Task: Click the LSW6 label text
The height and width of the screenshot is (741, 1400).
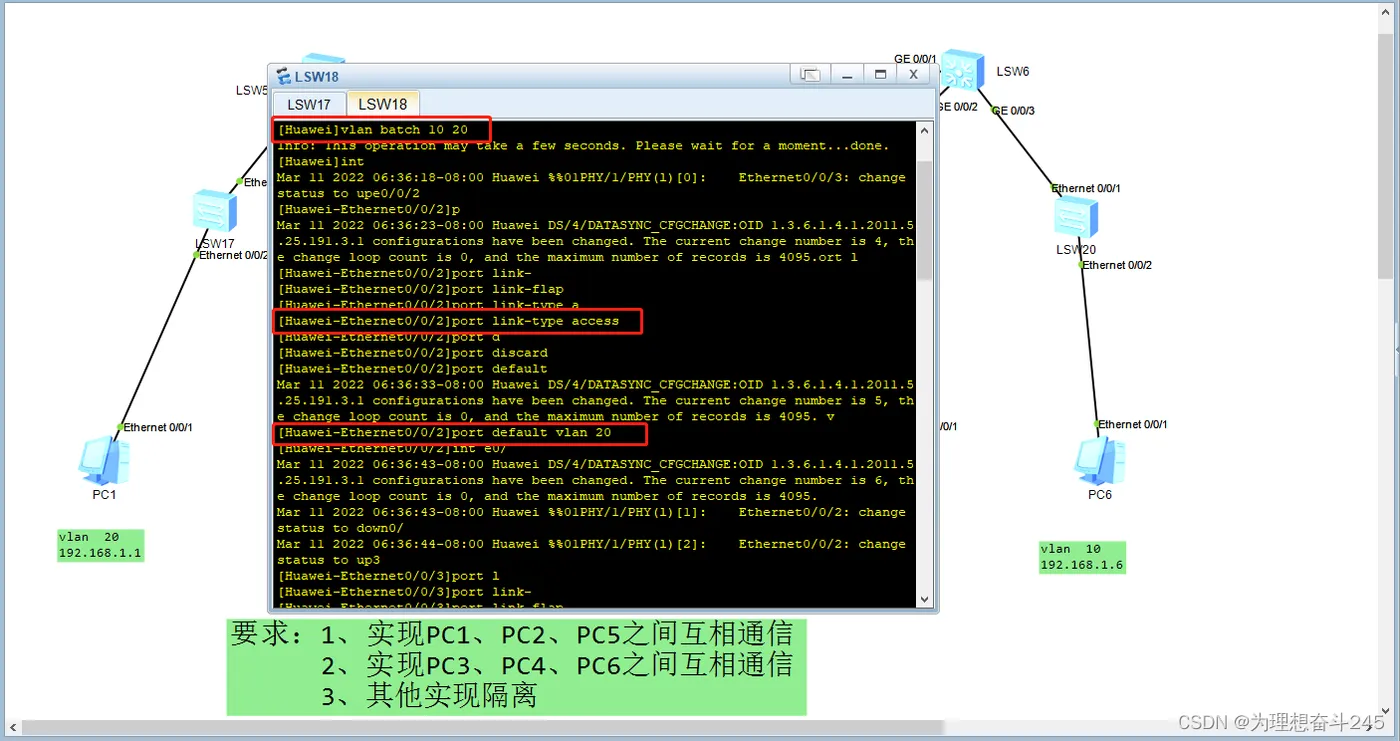Action: (x=1012, y=72)
